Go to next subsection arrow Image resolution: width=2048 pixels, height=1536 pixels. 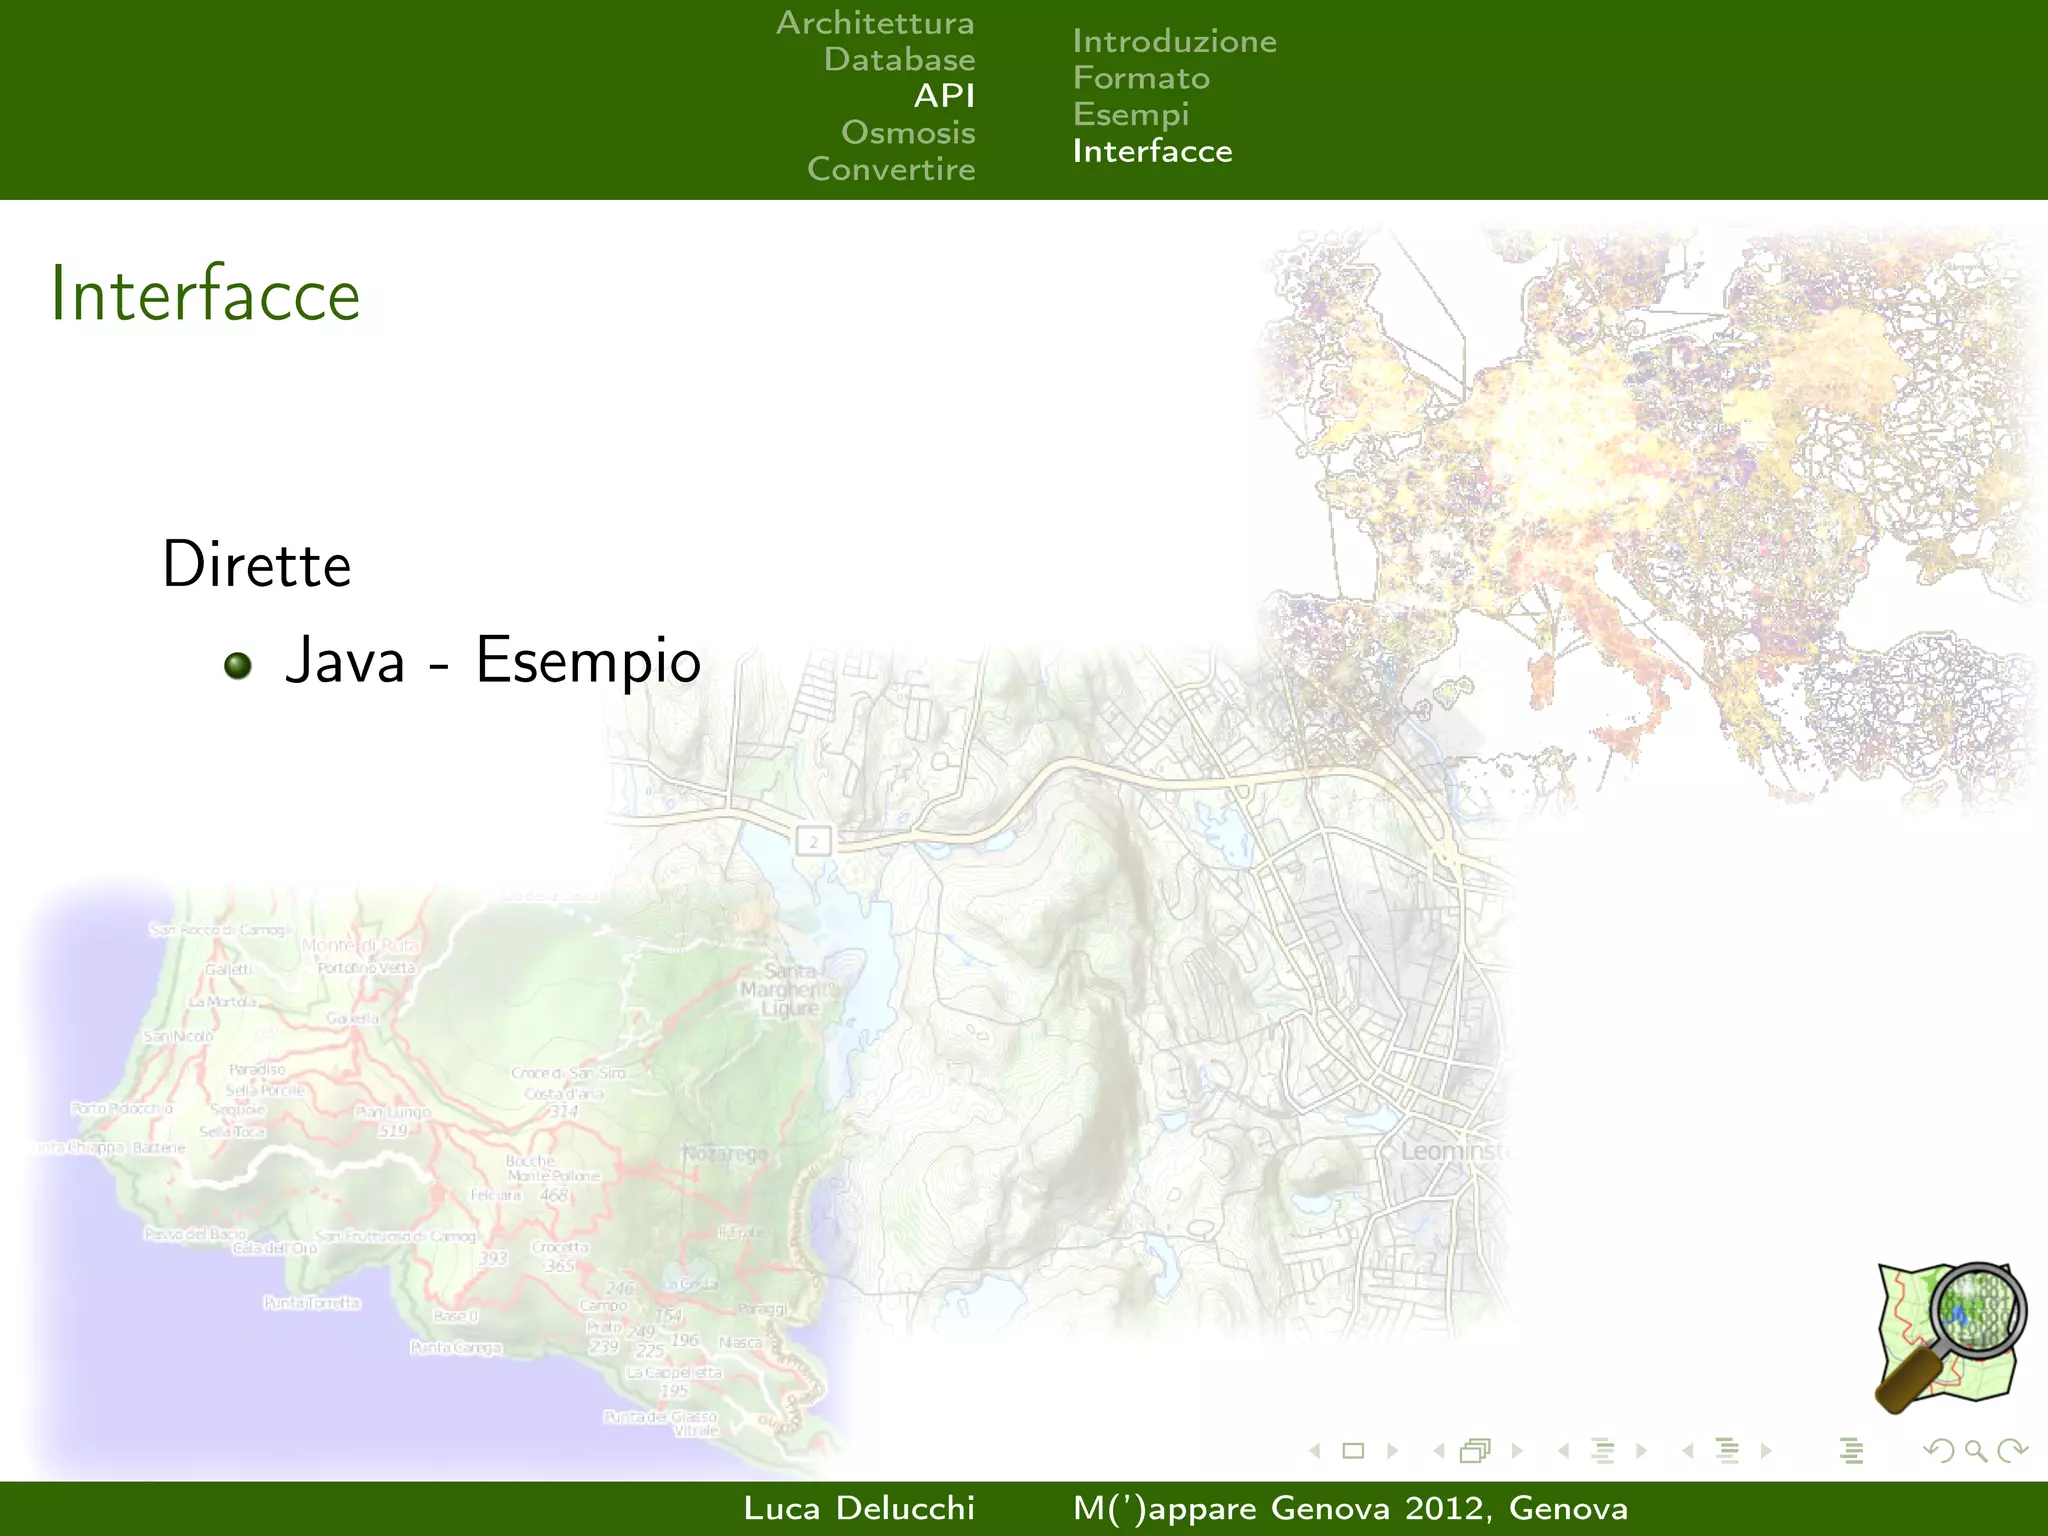point(1641,1451)
